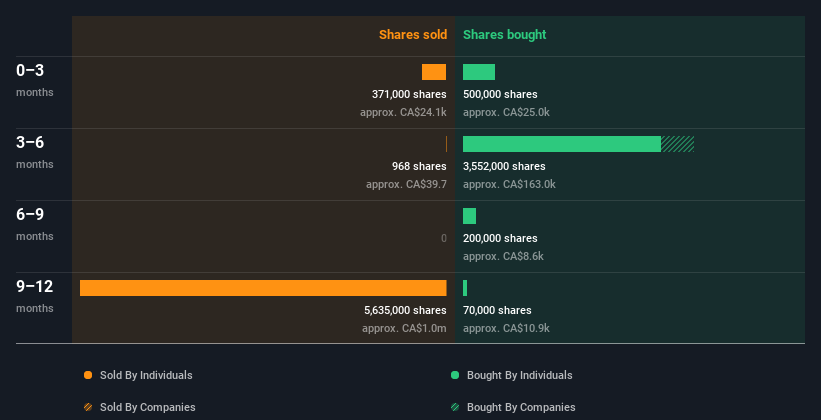
Task: Click the 5,635,000 shares value
Action: coord(405,310)
